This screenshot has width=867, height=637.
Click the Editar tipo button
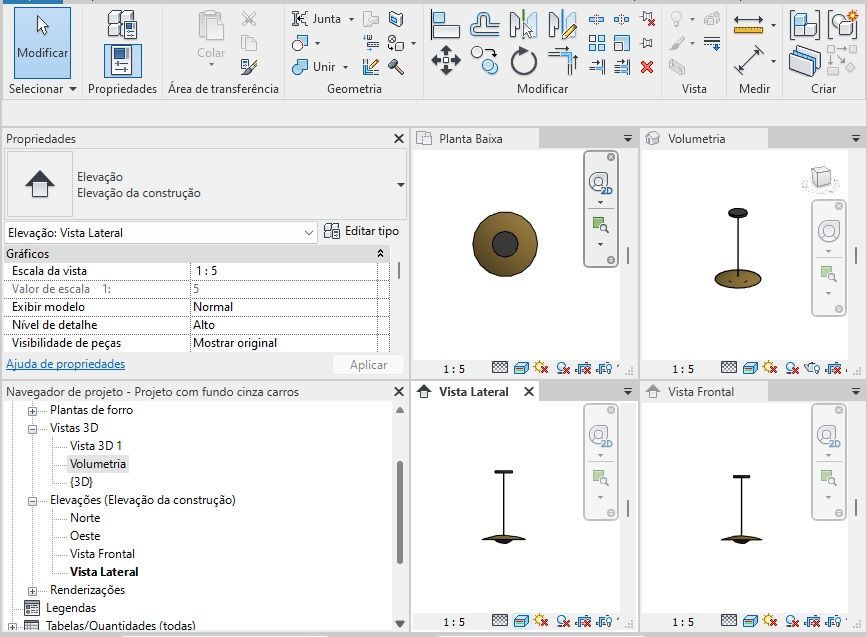coord(361,232)
